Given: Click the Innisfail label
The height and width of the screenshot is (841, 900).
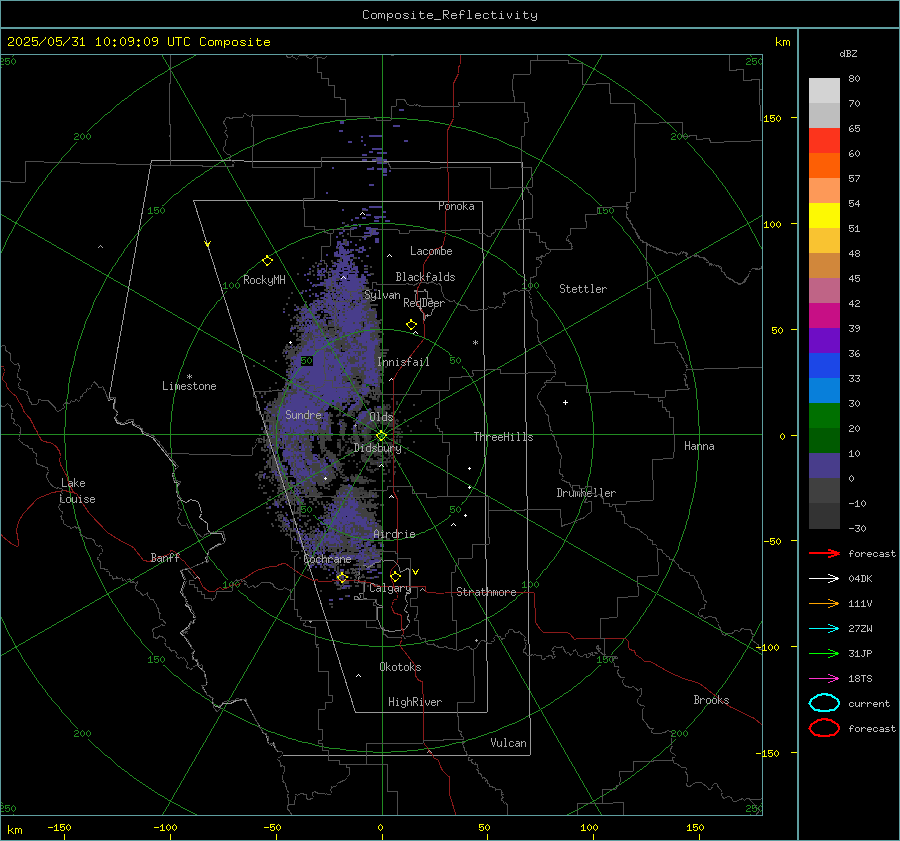Looking at the screenshot, I should point(403,362).
